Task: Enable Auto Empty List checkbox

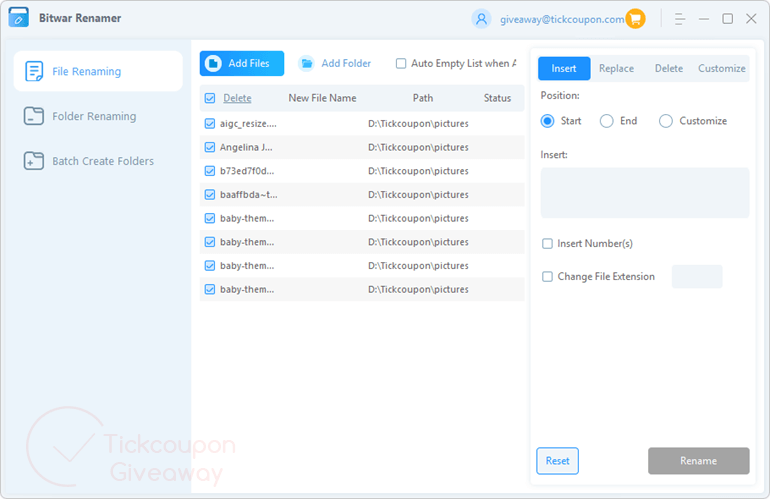Action: [x=401, y=63]
